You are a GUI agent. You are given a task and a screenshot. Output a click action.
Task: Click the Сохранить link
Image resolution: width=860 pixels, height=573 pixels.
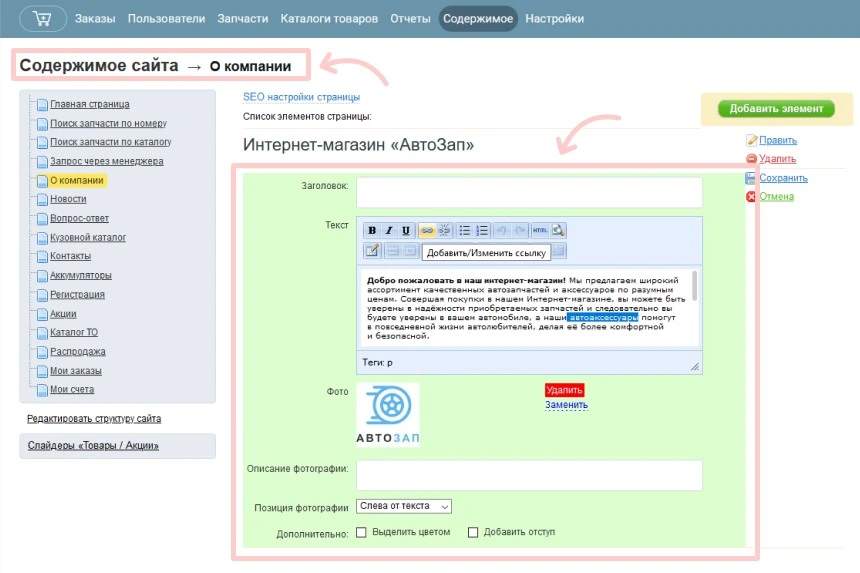pyautogui.click(x=783, y=178)
